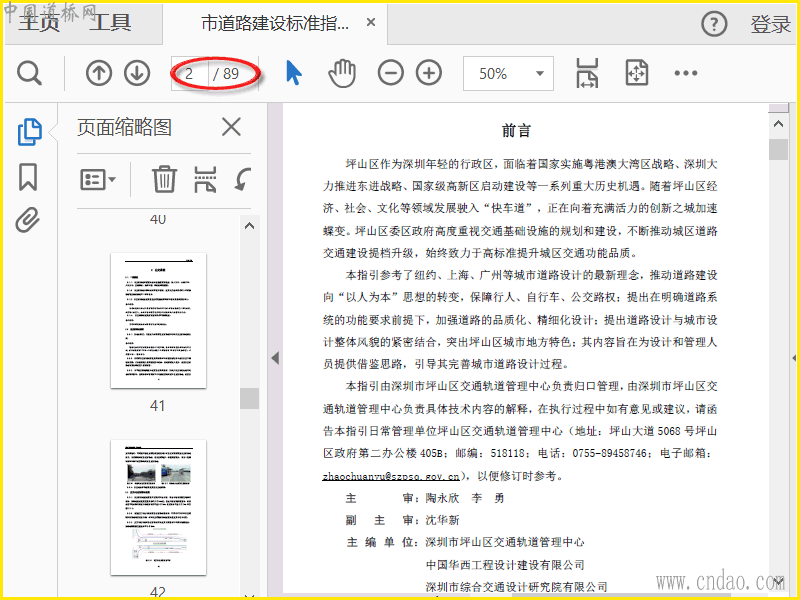The height and width of the screenshot is (600, 800).
Task: Close the 市道路建设标准指... document tab
Action: [371, 22]
